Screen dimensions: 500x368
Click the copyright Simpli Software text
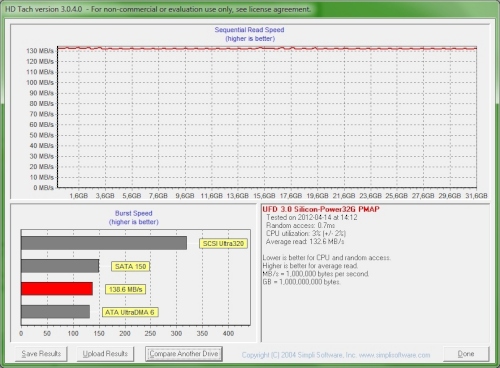(x=336, y=355)
